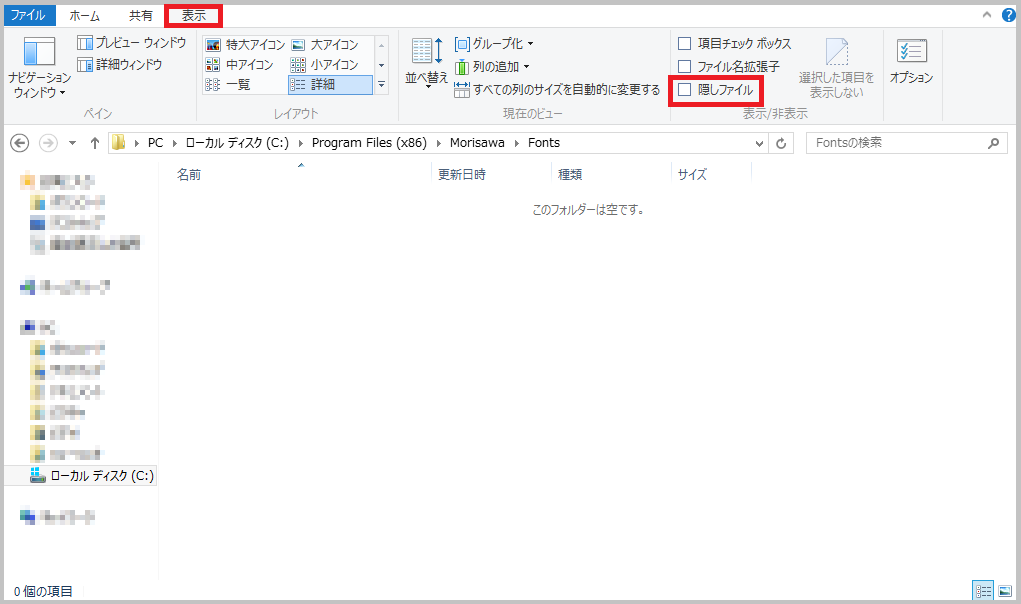The image size is (1021, 604).
Task: Enable the 隠しファイル checkbox
Action: [684, 90]
